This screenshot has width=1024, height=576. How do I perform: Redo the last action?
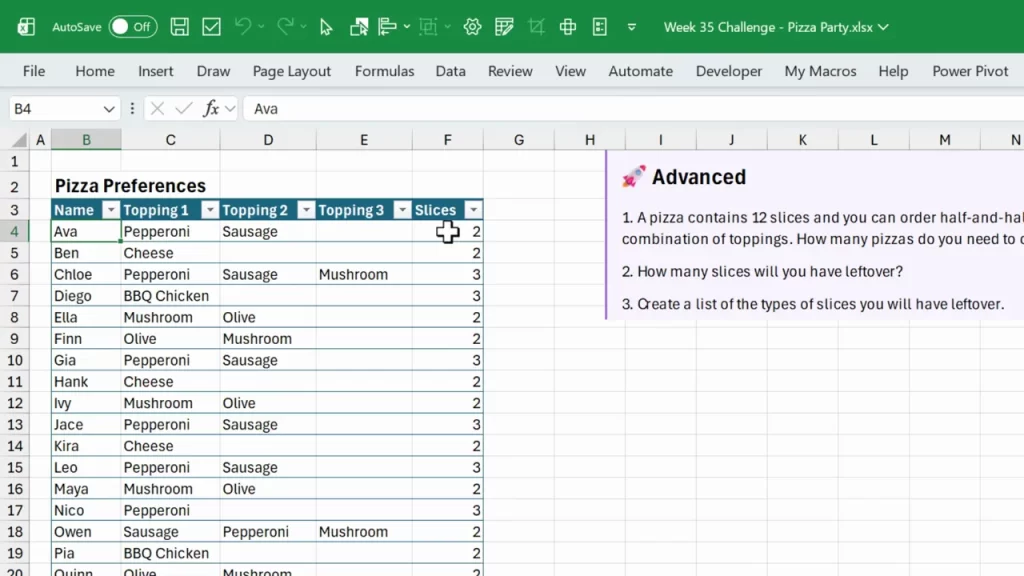click(x=286, y=27)
